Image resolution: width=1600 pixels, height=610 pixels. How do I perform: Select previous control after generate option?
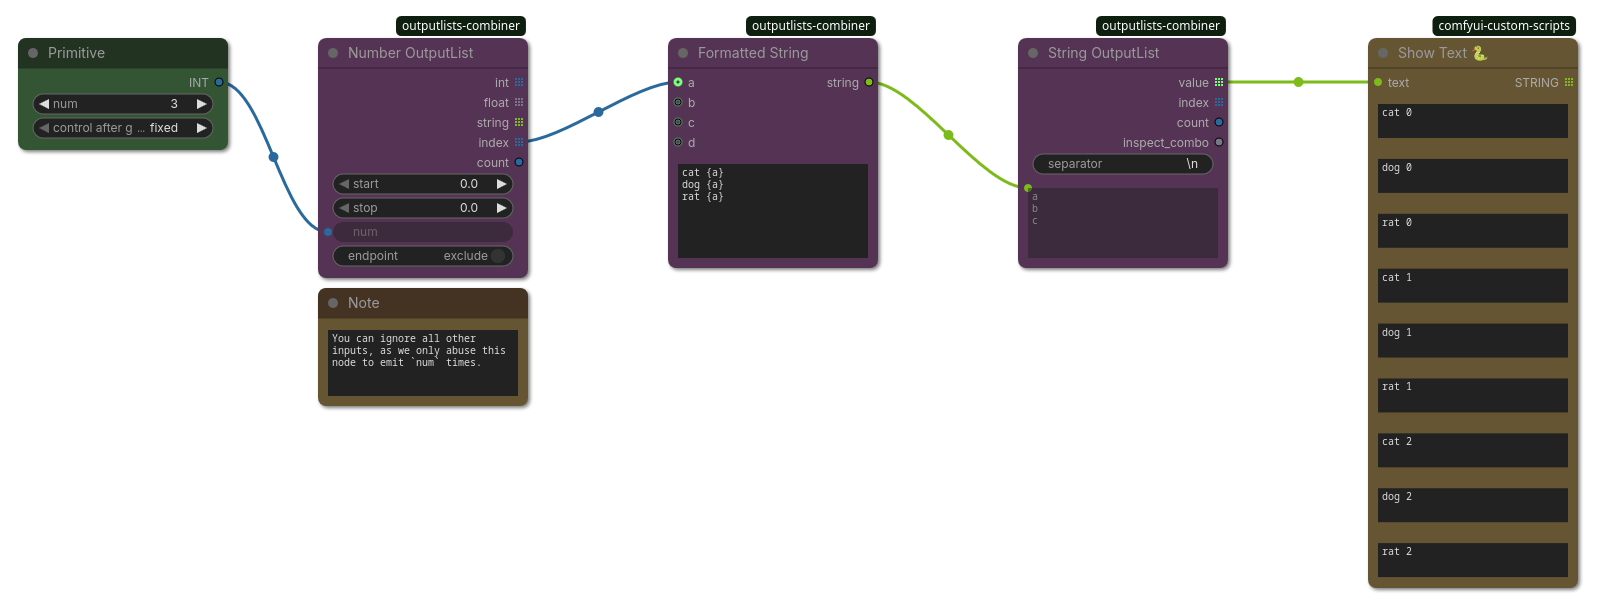click(44, 128)
